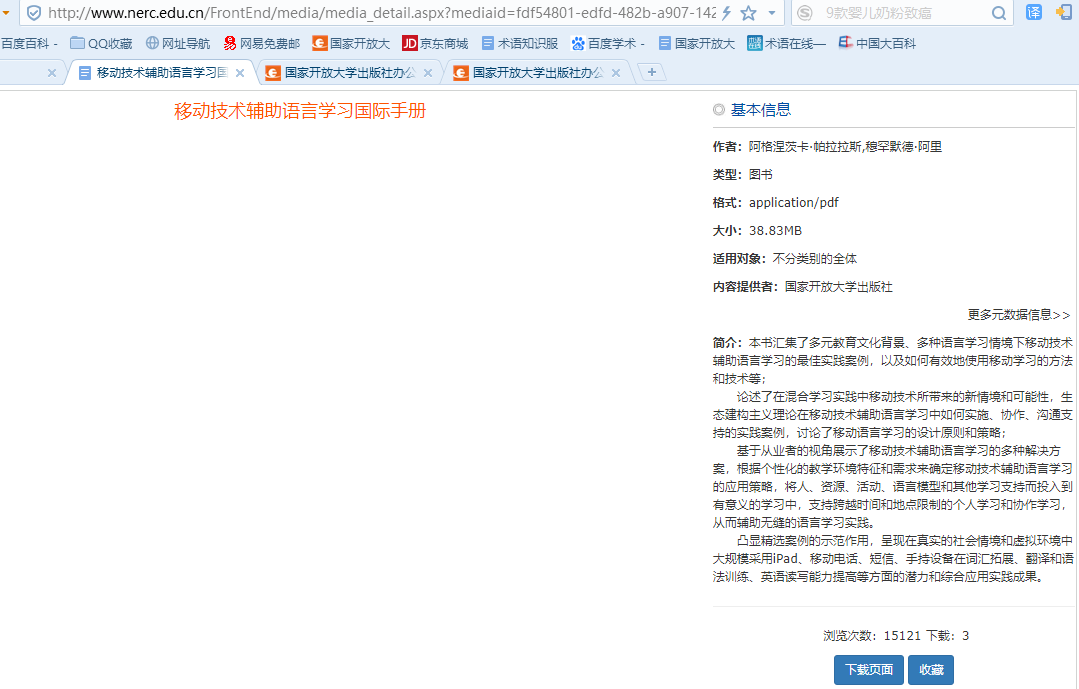Close the 移动技术辅助语言学习 tab
1079x689 pixels.
pos(240,73)
